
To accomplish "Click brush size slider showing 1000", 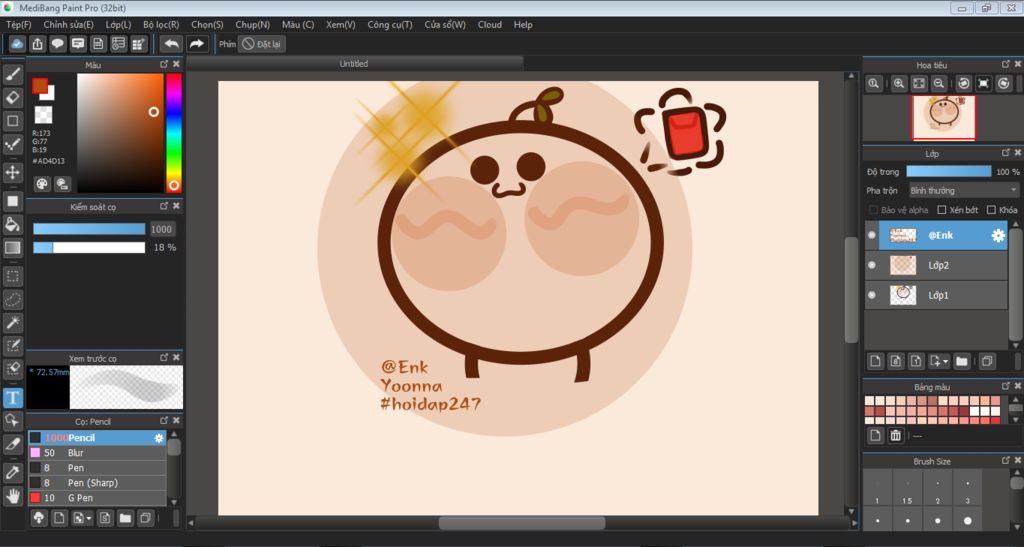I will [89, 229].
